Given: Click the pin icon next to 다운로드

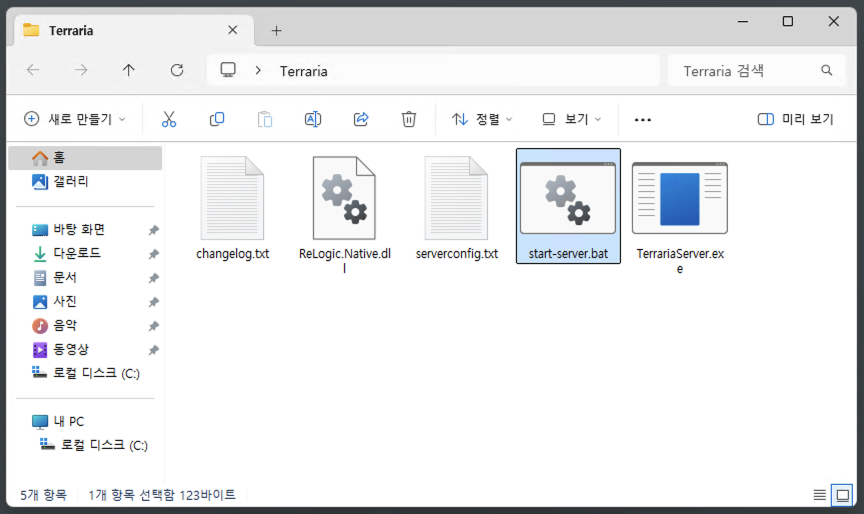Looking at the screenshot, I should [x=154, y=254].
